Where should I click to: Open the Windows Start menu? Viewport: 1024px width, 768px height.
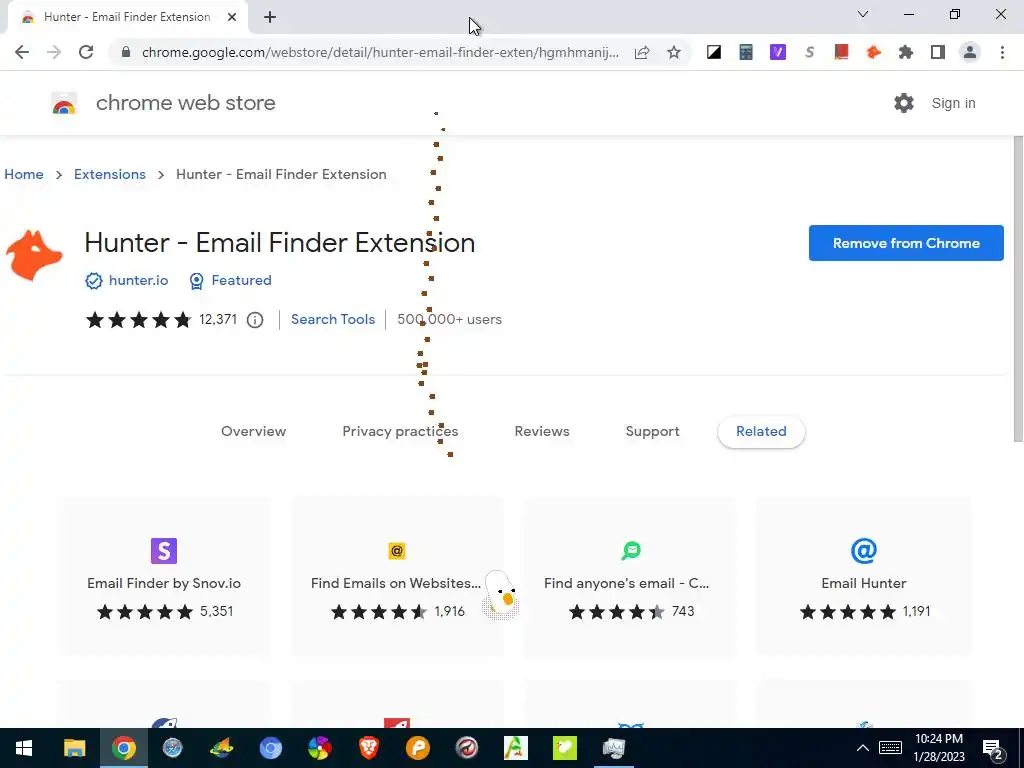[x=24, y=748]
